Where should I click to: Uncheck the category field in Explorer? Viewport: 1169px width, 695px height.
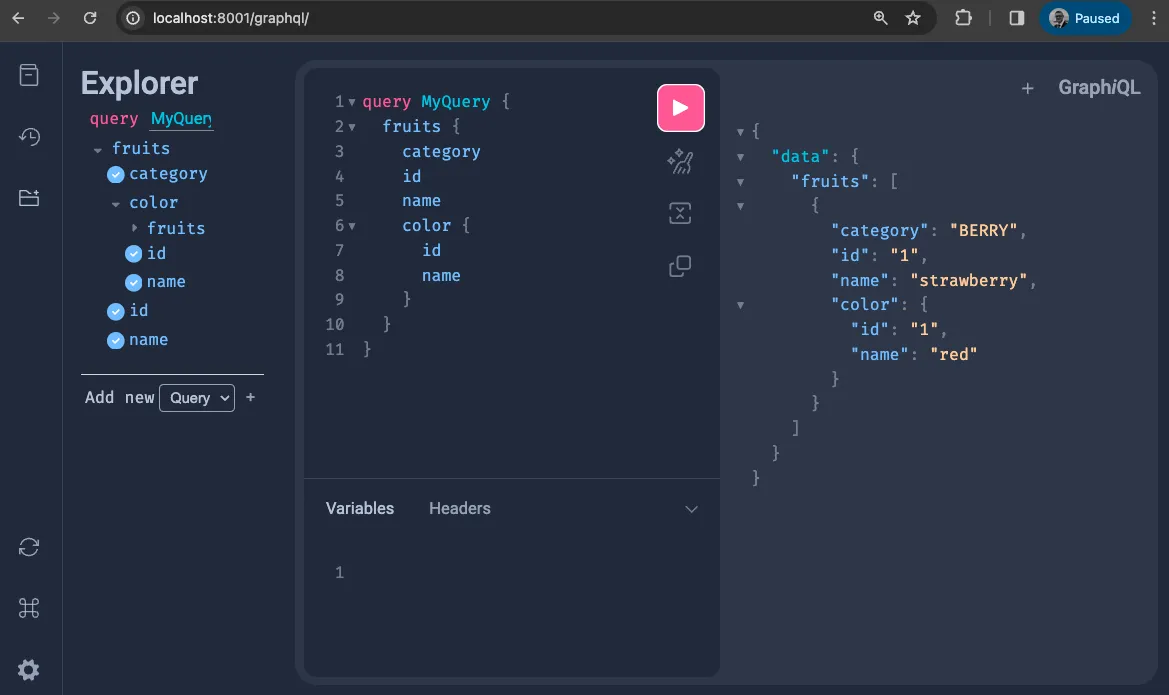pyautogui.click(x=114, y=173)
